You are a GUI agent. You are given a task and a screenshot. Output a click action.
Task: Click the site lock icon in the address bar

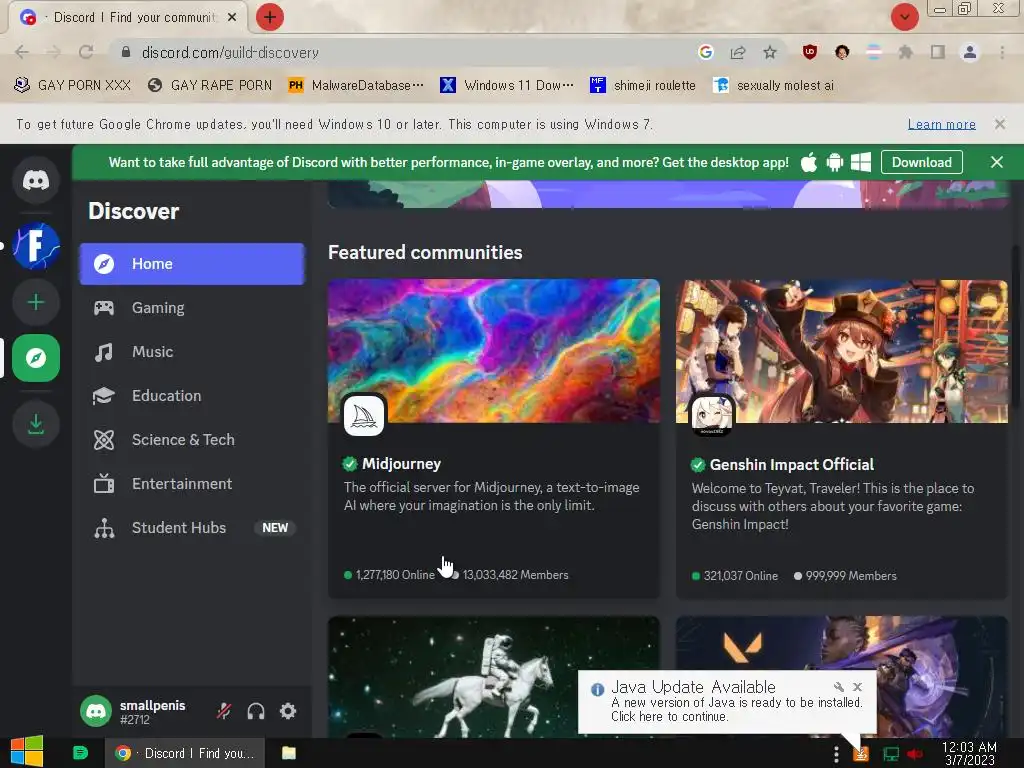point(126,52)
